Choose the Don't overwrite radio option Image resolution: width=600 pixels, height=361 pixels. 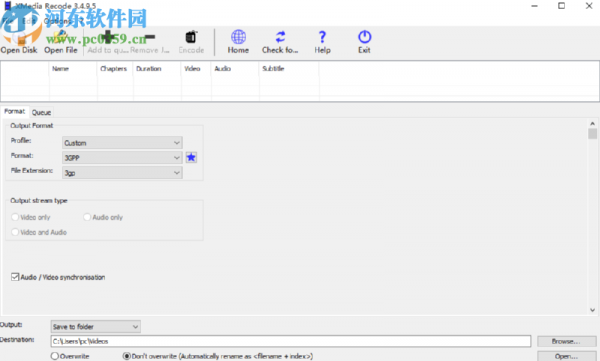127,356
